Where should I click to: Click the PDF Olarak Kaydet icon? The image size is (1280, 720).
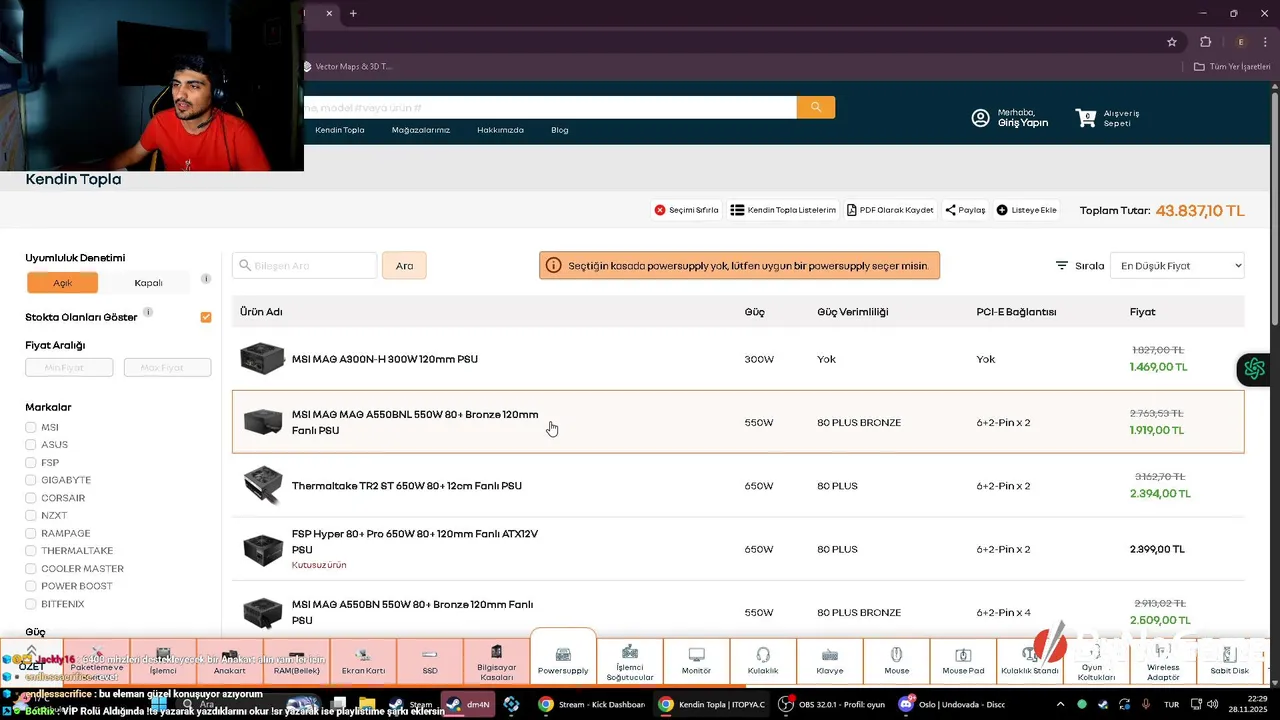tap(852, 210)
